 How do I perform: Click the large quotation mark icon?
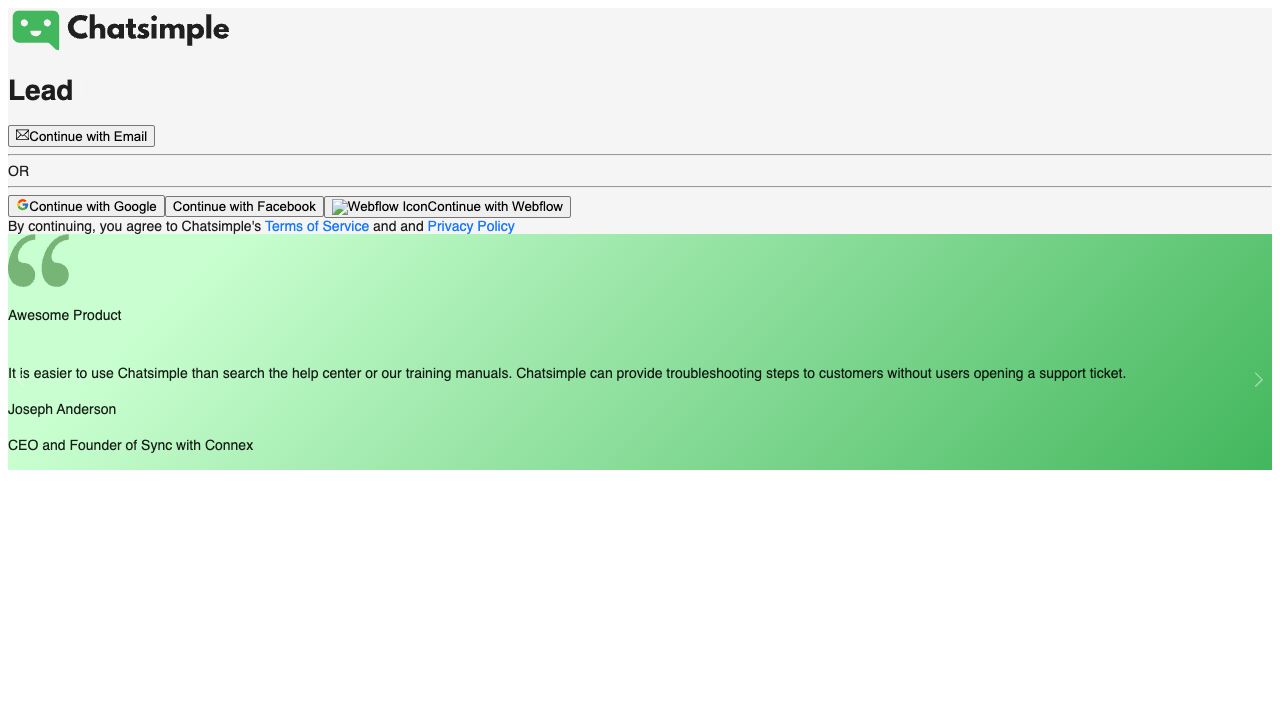click(39, 261)
